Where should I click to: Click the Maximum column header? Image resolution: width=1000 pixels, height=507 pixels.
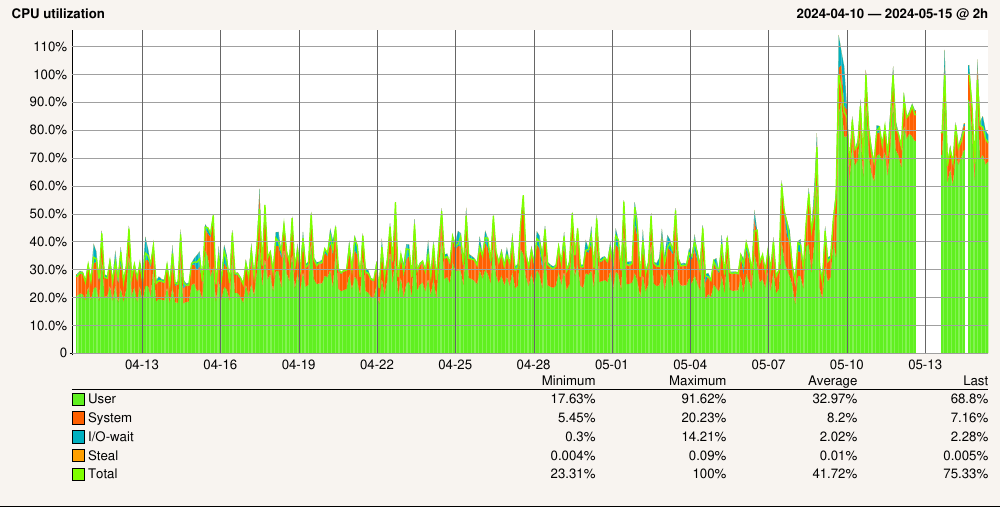click(697, 381)
